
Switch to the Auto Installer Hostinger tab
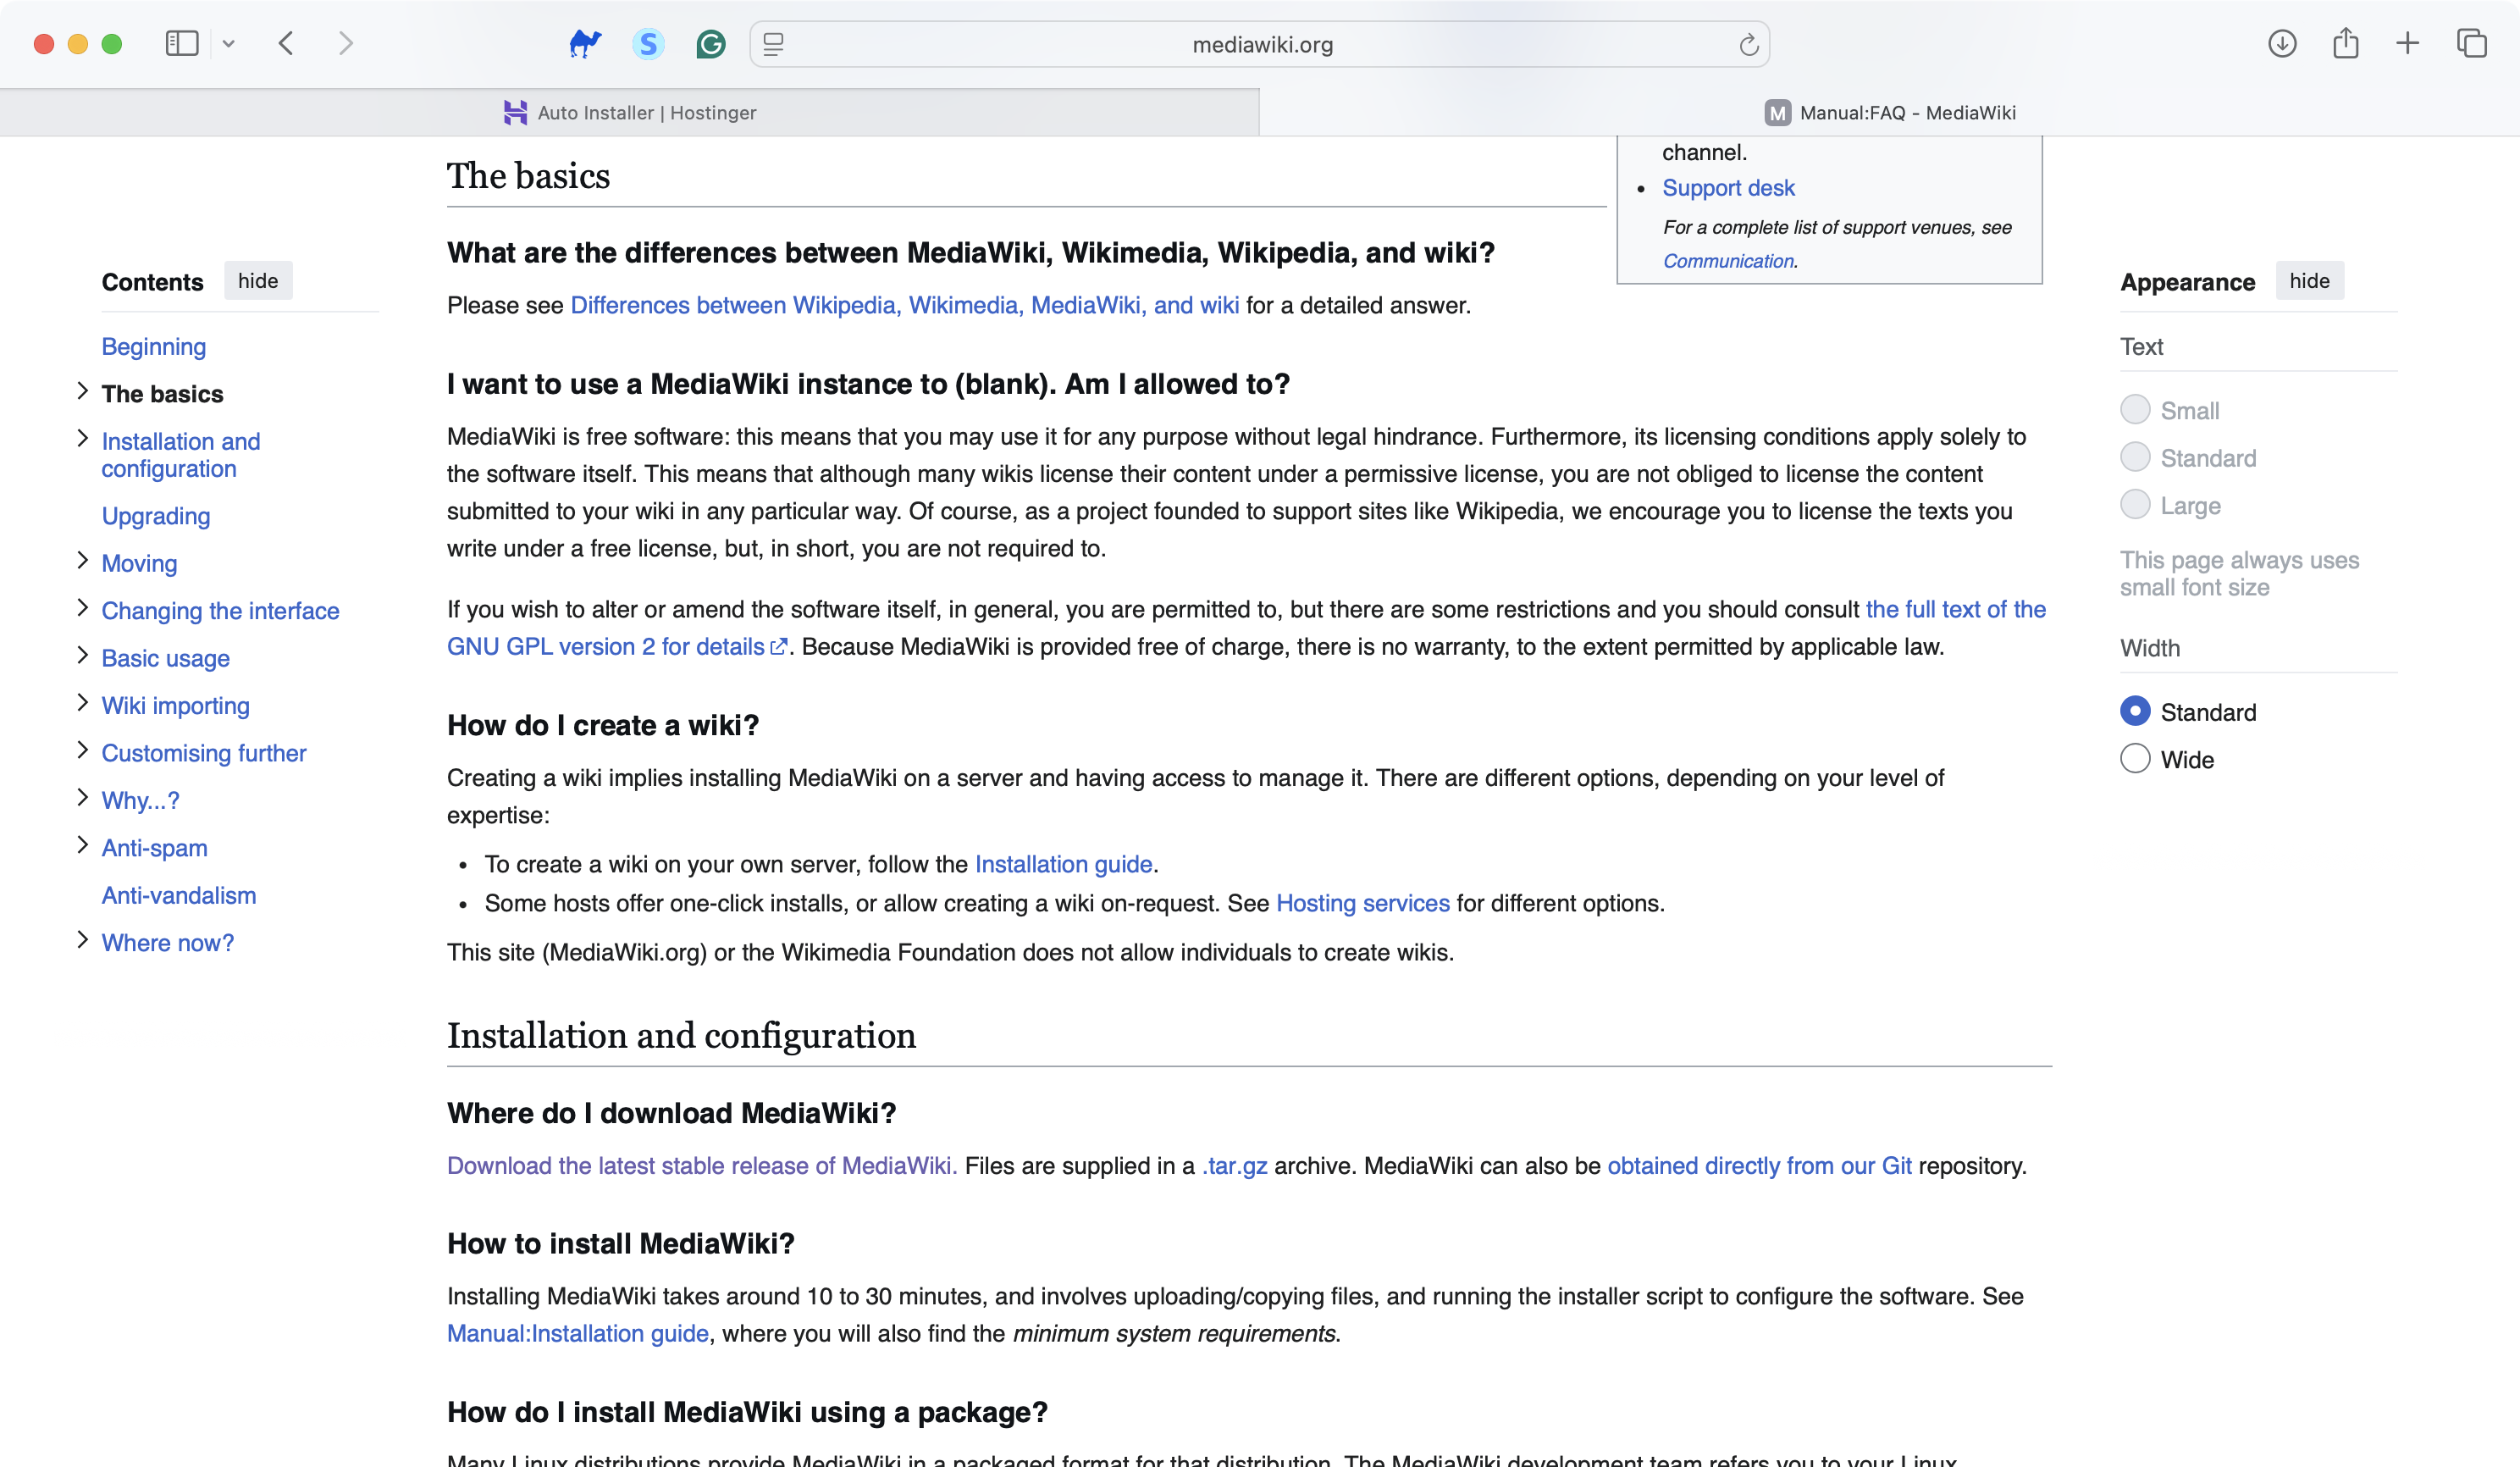pyautogui.click(x=646, y=112)
